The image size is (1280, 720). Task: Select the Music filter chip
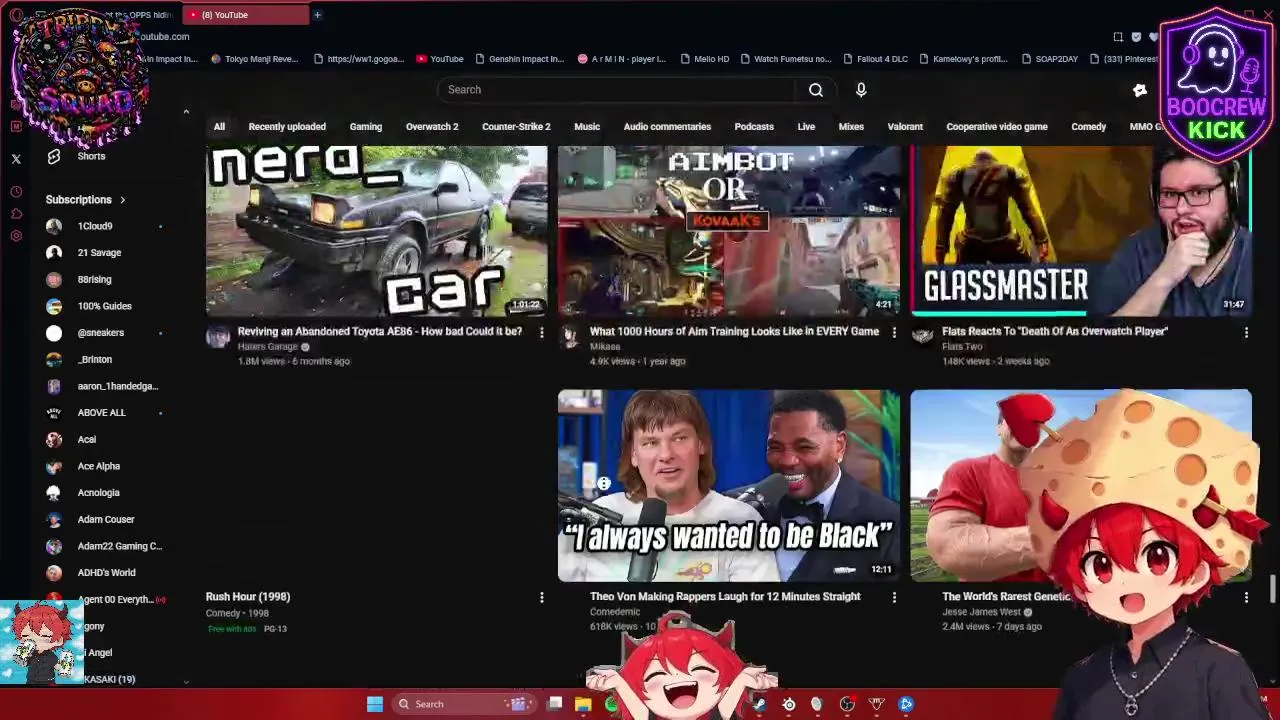coord(587,127)
